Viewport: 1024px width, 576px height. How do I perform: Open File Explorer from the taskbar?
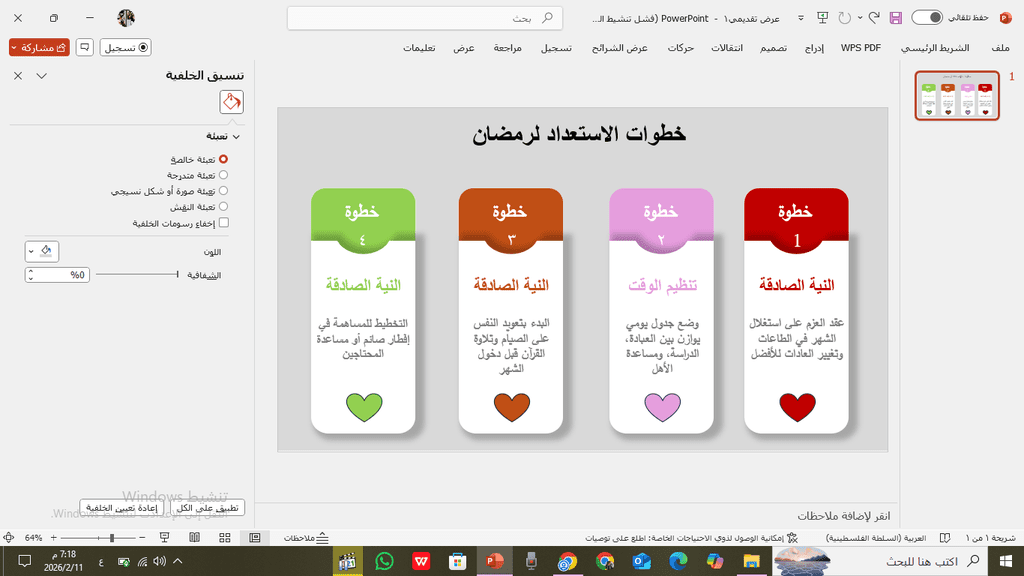tap(751, 561)
